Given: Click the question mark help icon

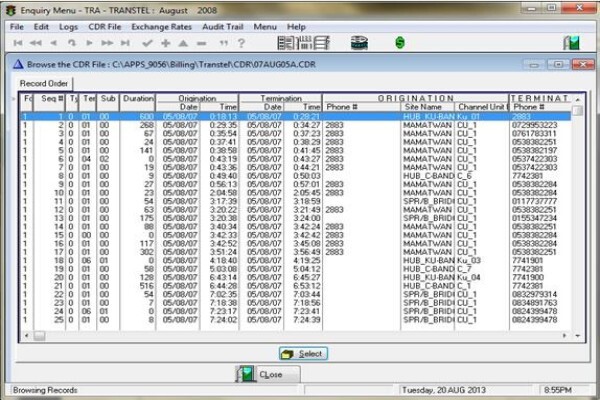Looking at the screenshot, I should (241, 43).
